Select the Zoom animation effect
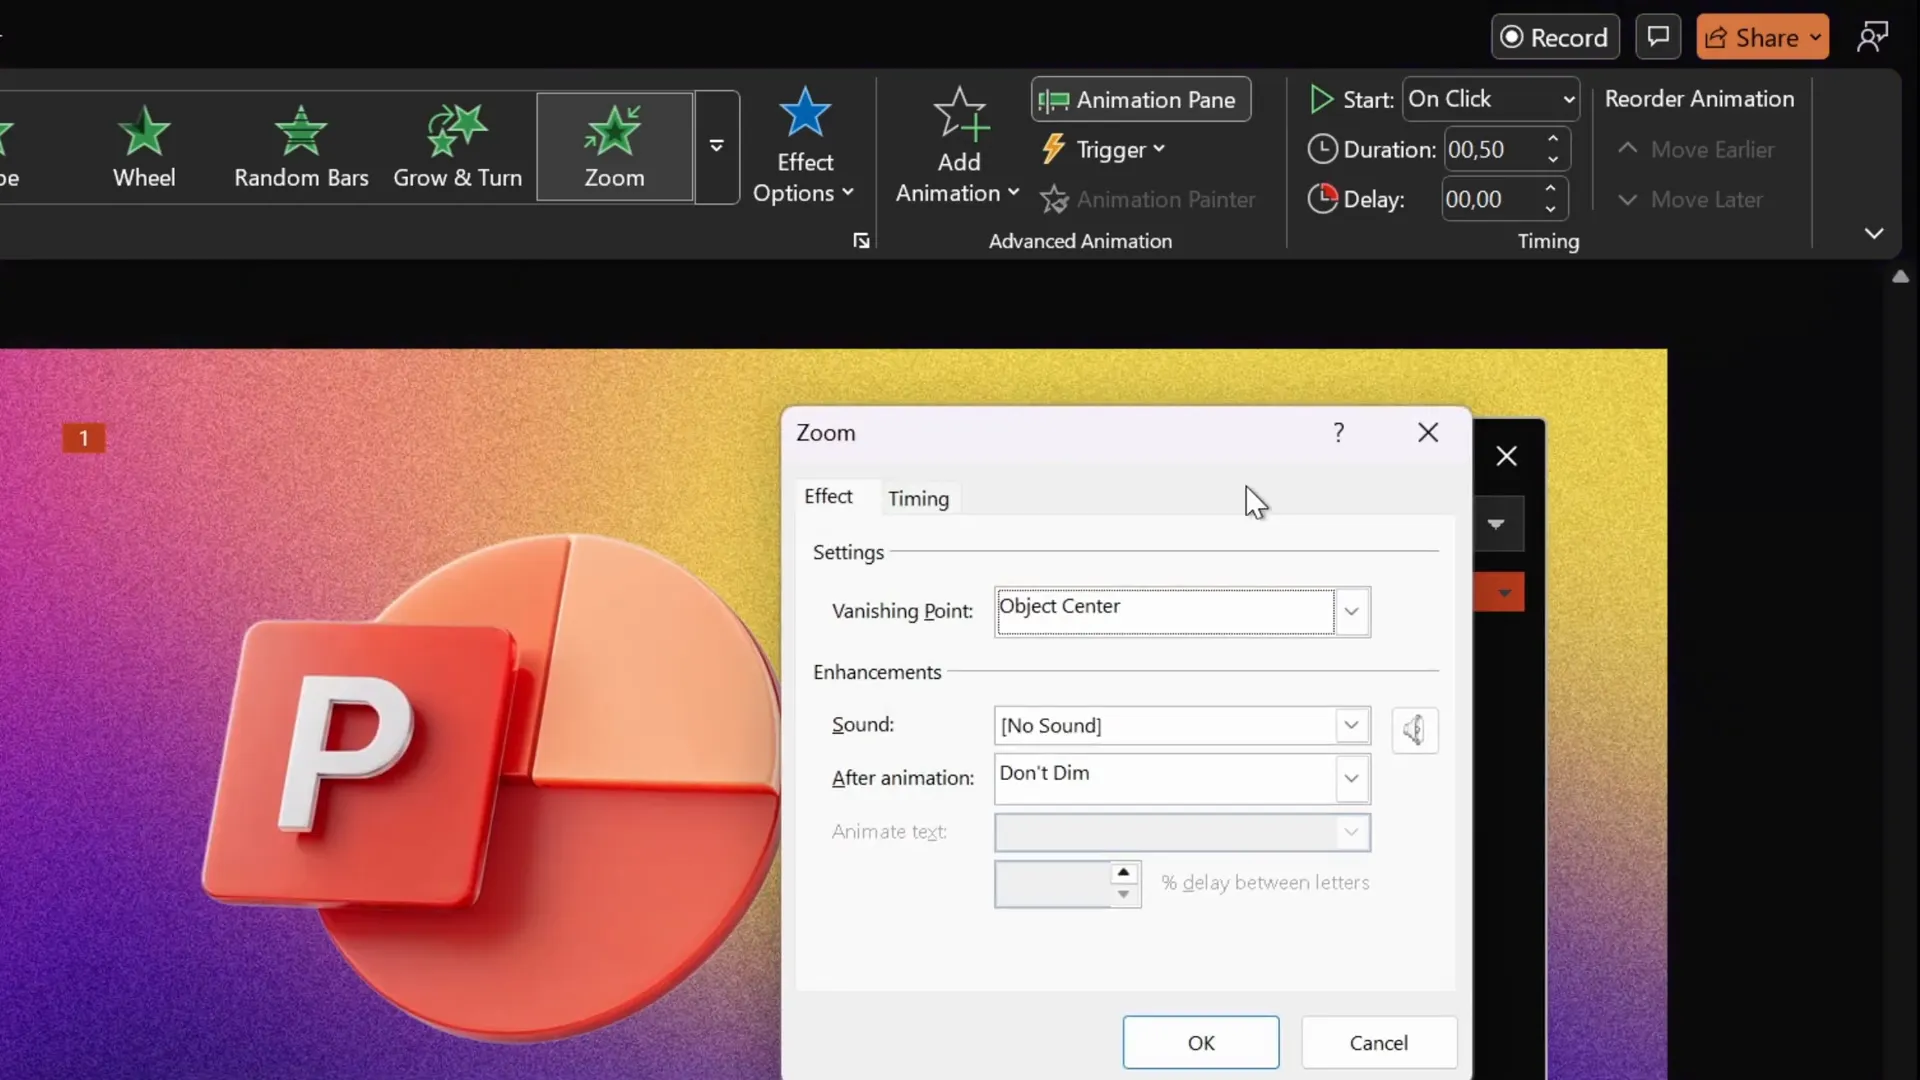 tap(614, 148)
